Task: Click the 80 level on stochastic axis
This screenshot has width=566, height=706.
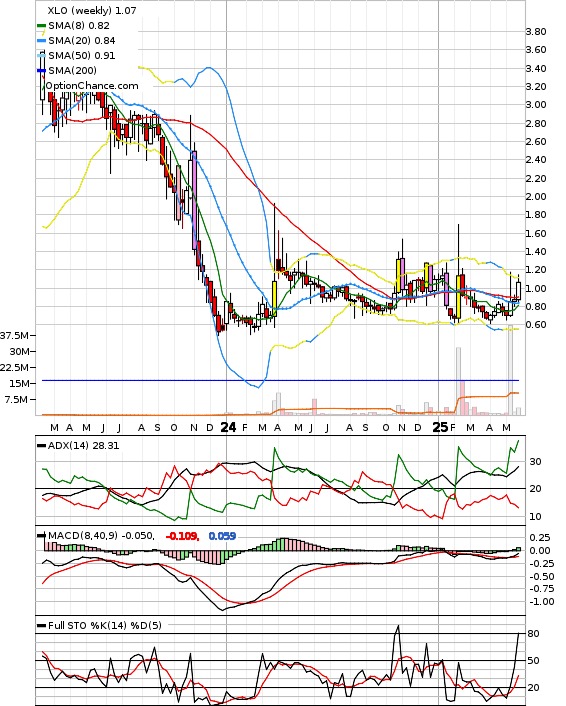Action: pos(534,634)
